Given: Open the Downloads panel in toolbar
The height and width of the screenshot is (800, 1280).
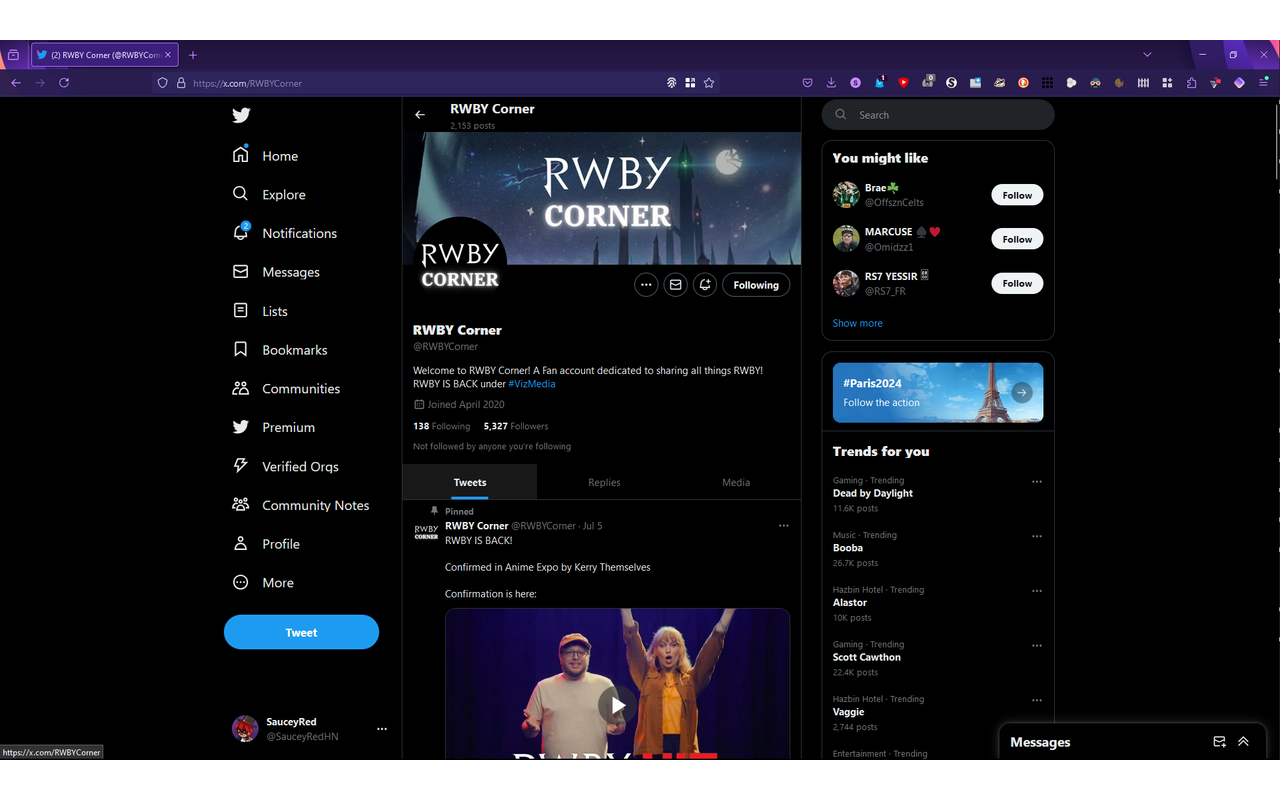Looking at the screenshot, I should pyautogui.click(x=831, y=83).
